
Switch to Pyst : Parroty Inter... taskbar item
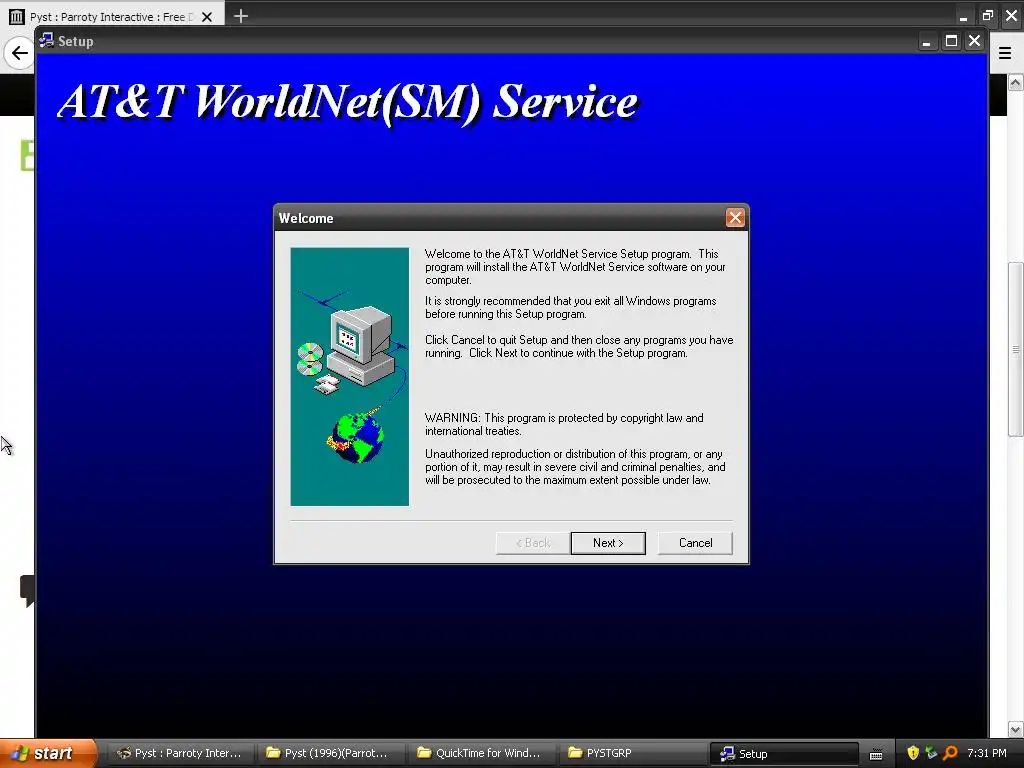[178, 753]
